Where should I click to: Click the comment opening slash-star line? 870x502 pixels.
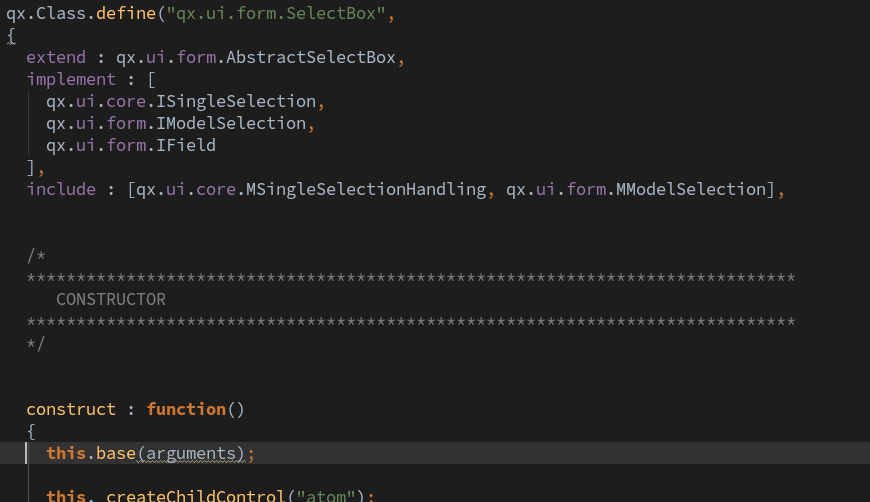(36, 256)
